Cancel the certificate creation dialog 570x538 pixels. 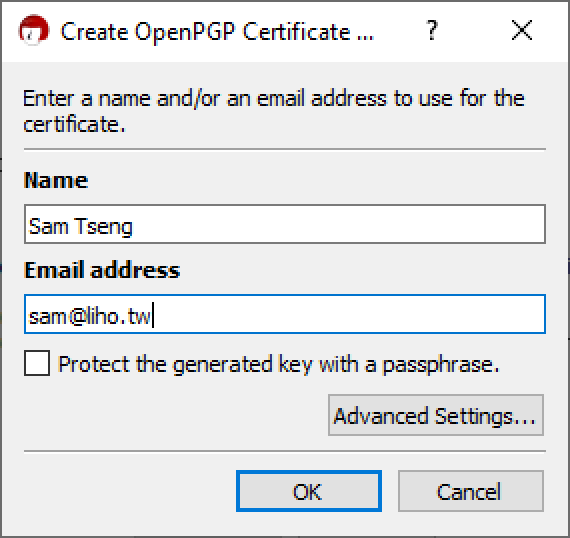click(471, 491)
